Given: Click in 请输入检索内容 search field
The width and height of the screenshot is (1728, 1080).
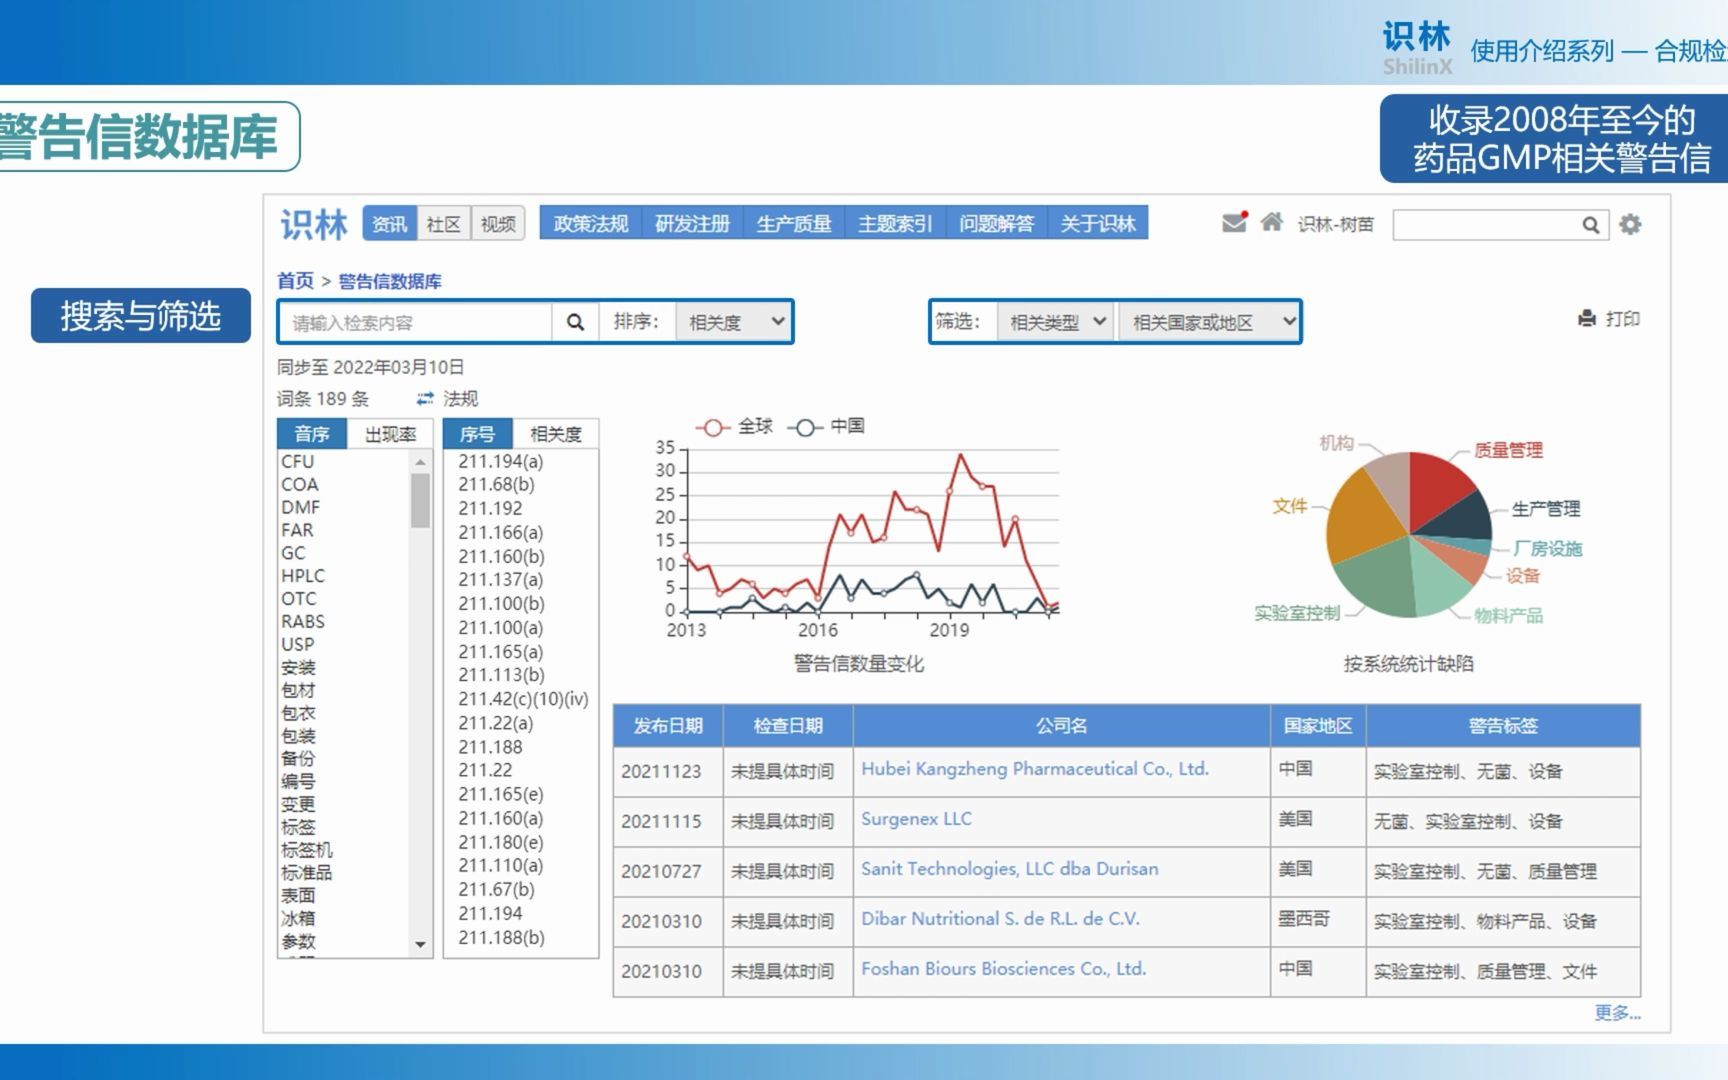Looking at the screenshot, I should click(416, 322).
